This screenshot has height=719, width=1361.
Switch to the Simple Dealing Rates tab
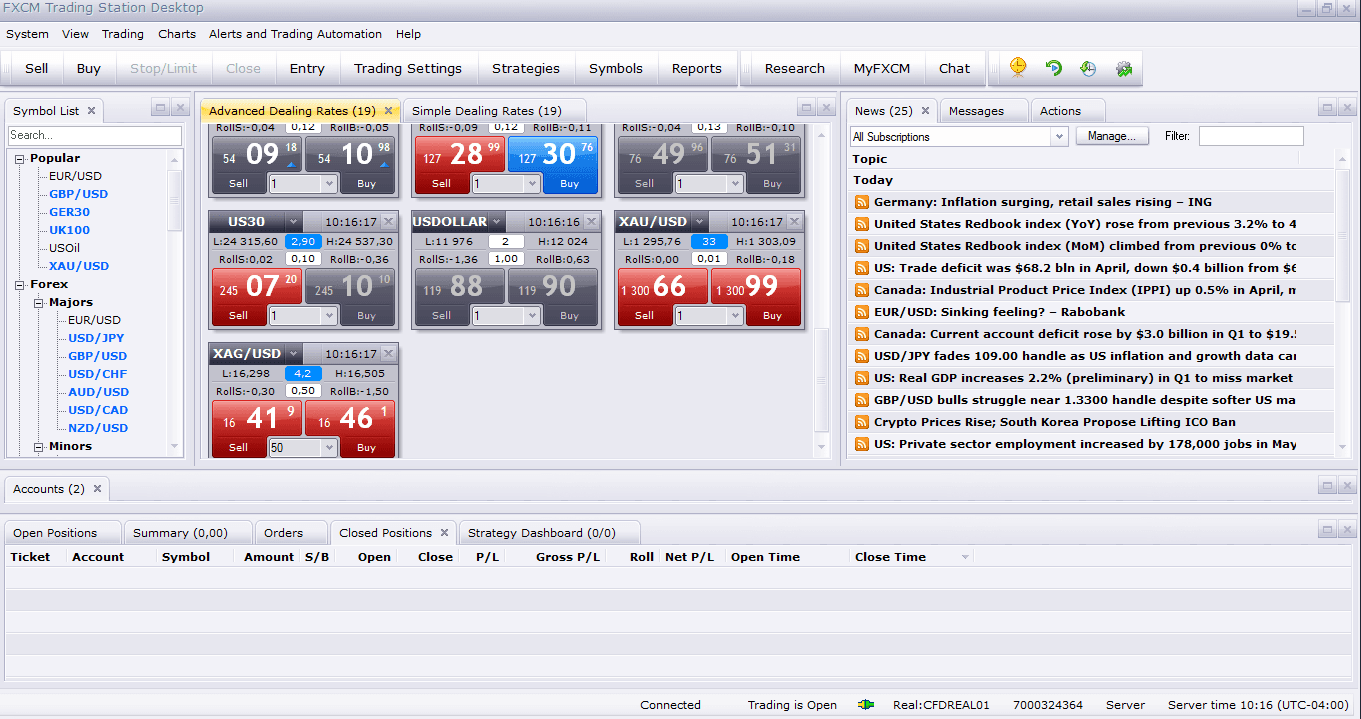coord(489,110)
